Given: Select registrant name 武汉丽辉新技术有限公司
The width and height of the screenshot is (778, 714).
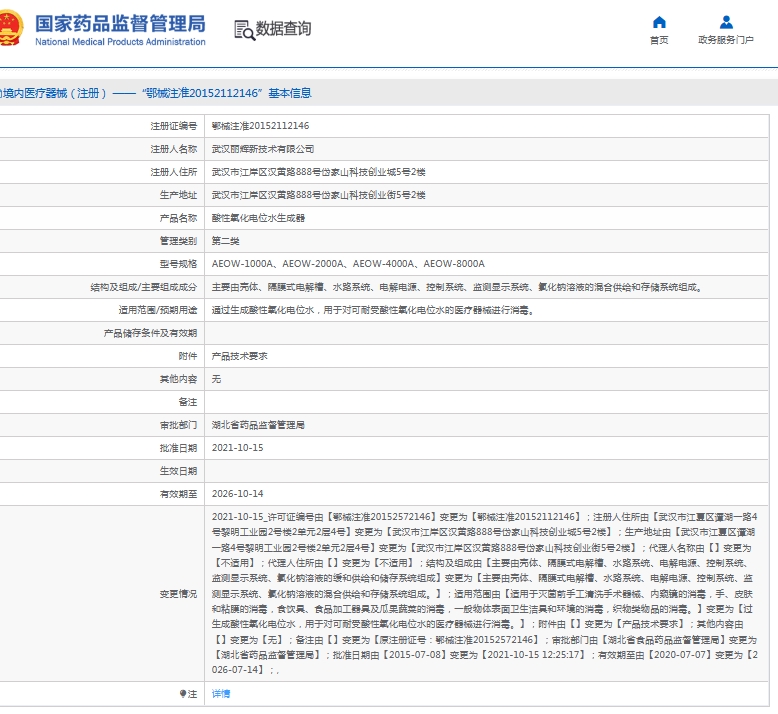Looking at the screenshot, I should pos(262,149).
